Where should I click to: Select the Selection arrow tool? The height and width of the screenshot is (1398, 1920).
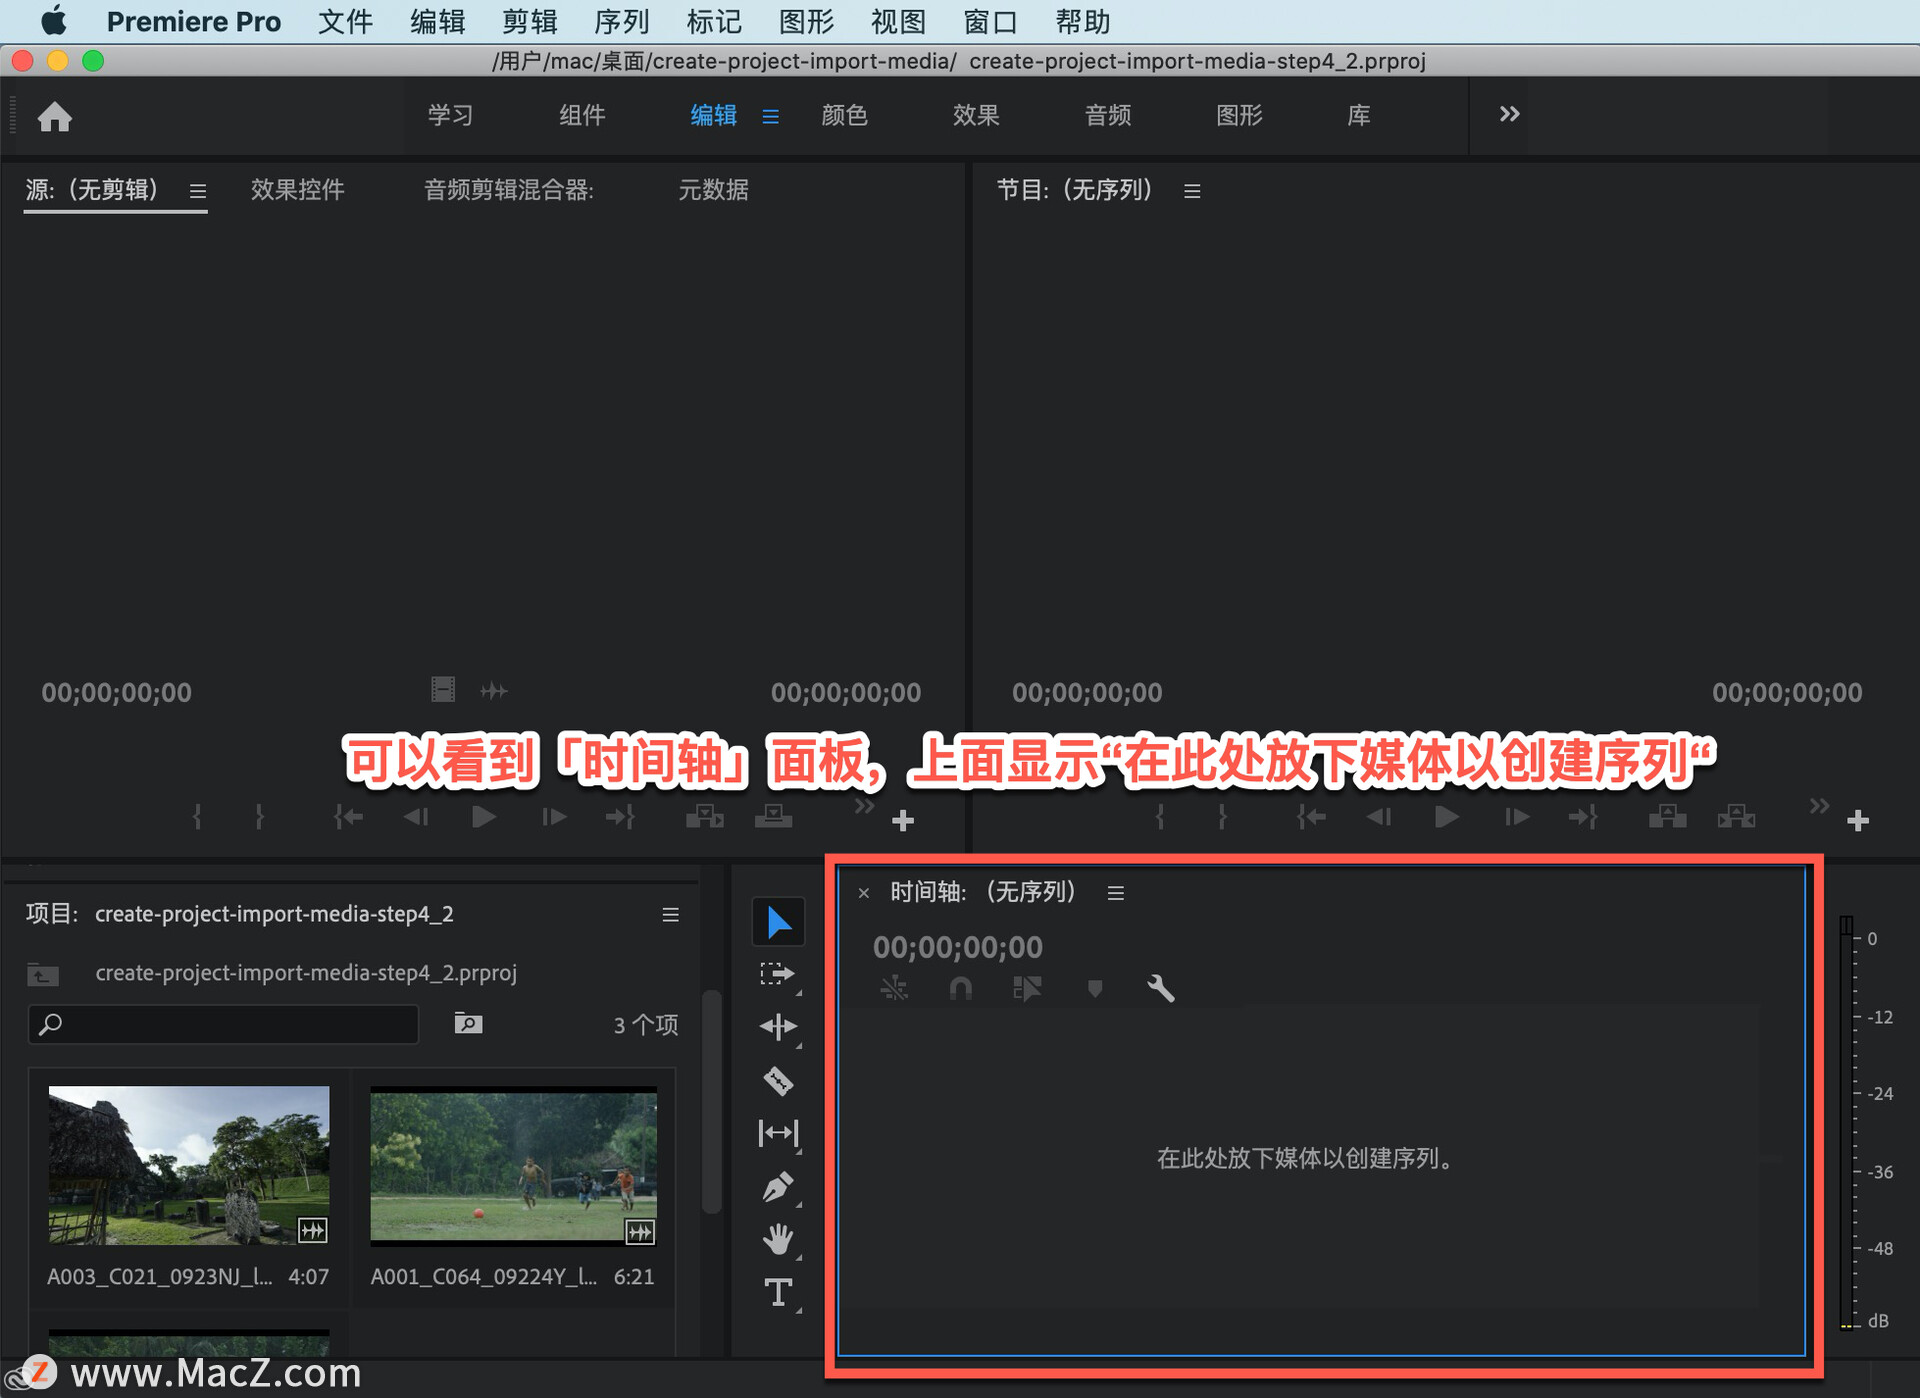(778, 922)
